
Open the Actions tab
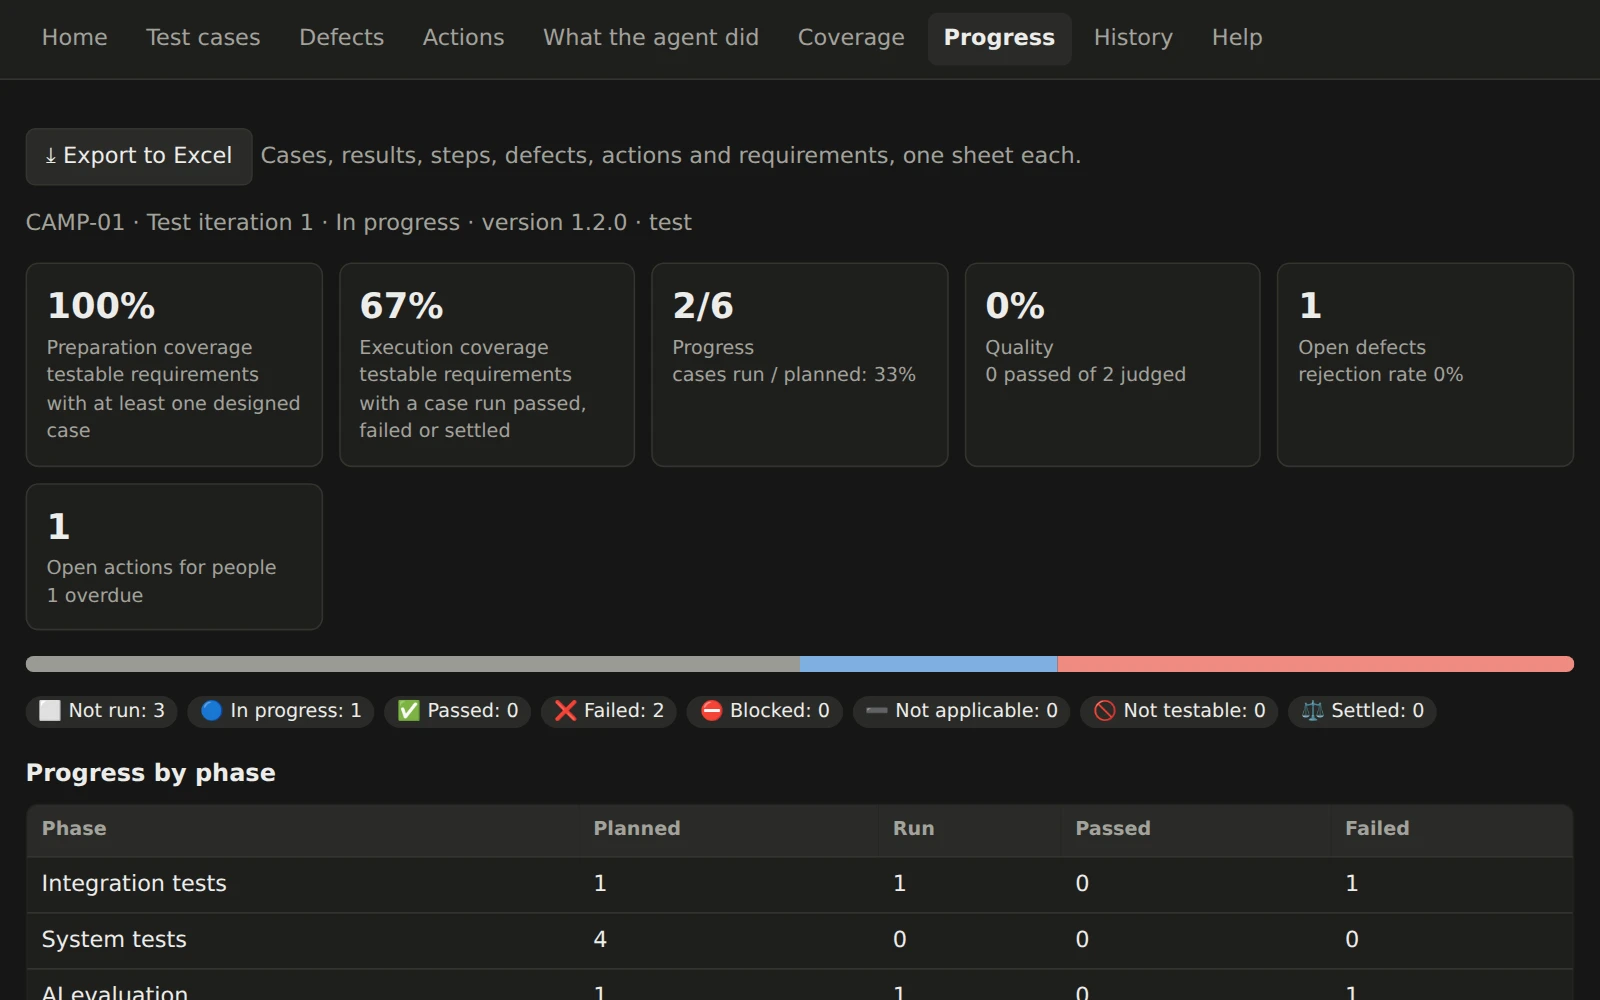[x=463, y=38]
